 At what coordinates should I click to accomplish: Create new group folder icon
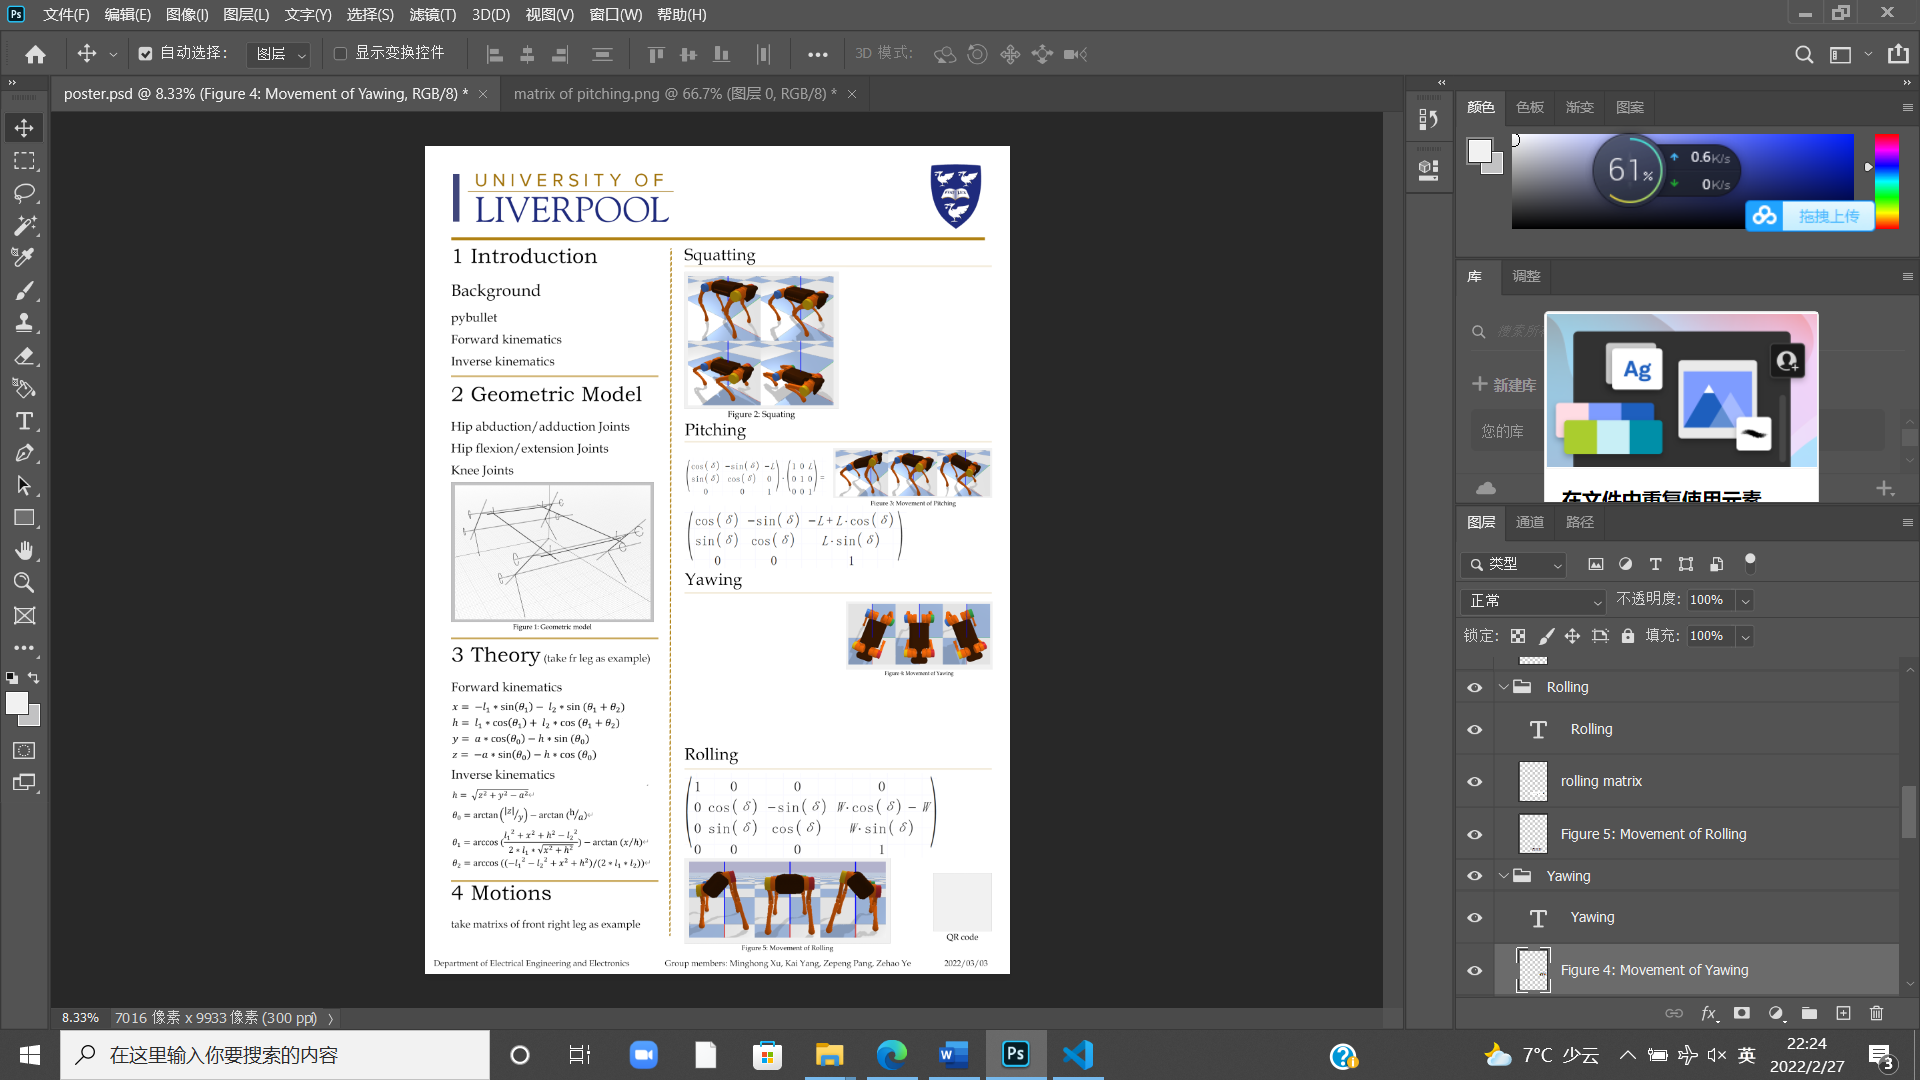click(1809, 1013)
